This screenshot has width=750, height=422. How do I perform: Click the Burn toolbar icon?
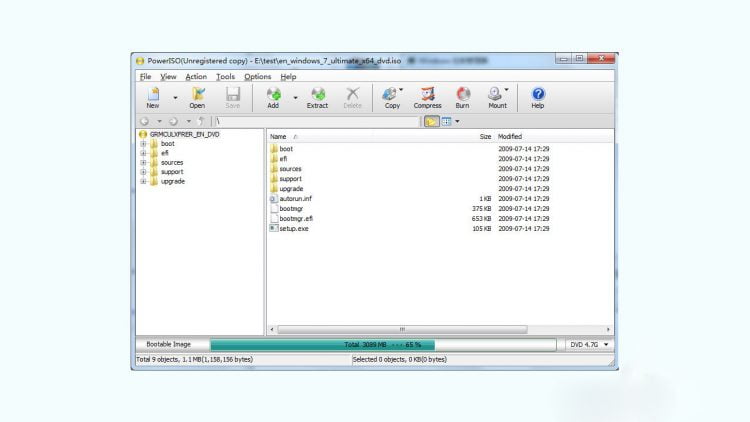463,98
